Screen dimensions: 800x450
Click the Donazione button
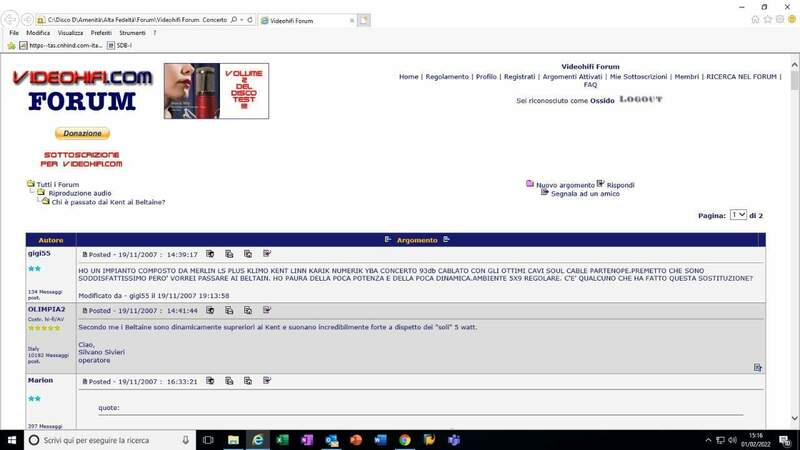click(82, 133)
